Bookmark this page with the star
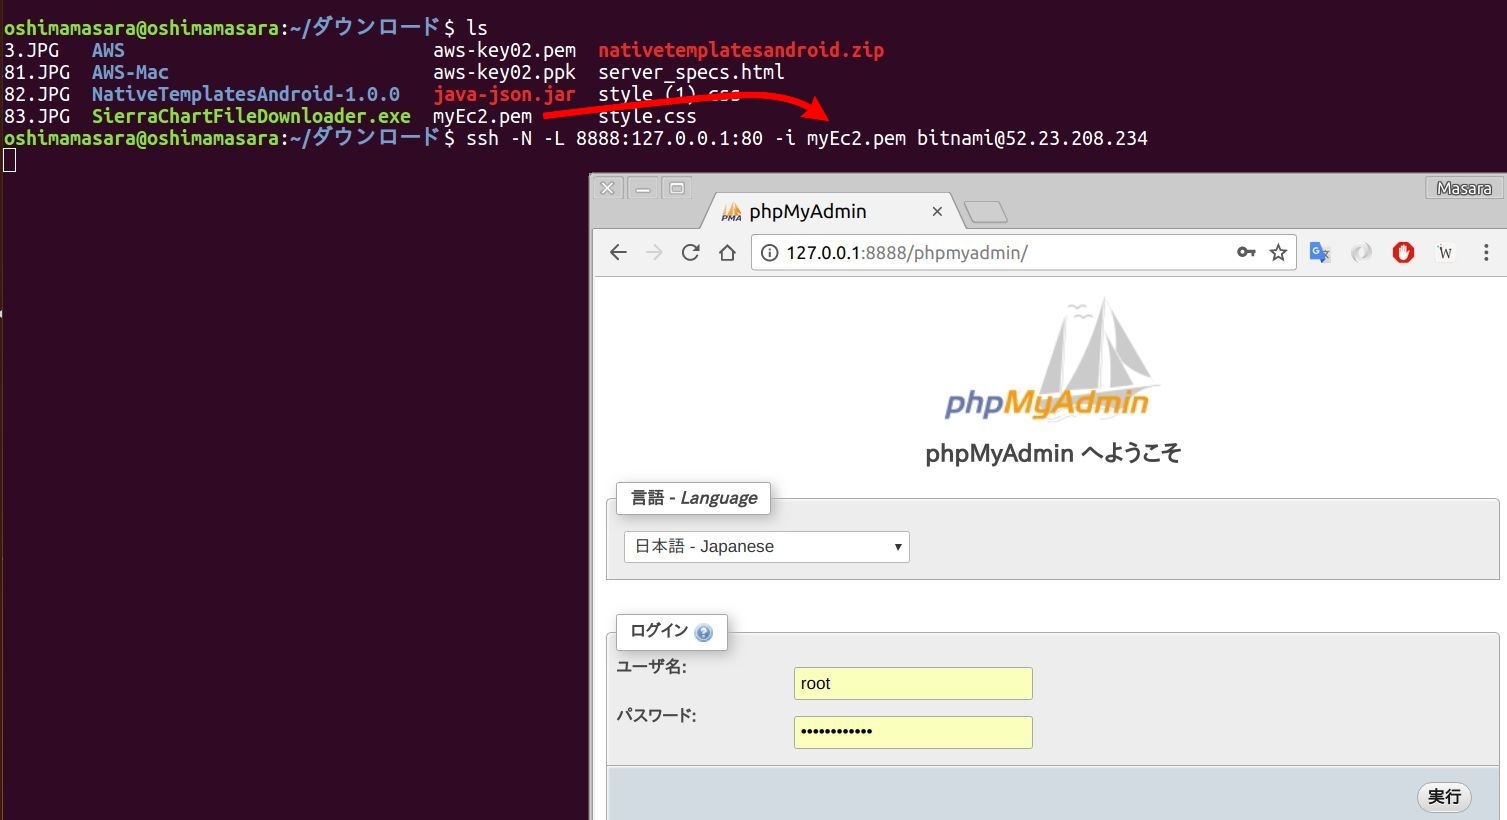 1278,252
